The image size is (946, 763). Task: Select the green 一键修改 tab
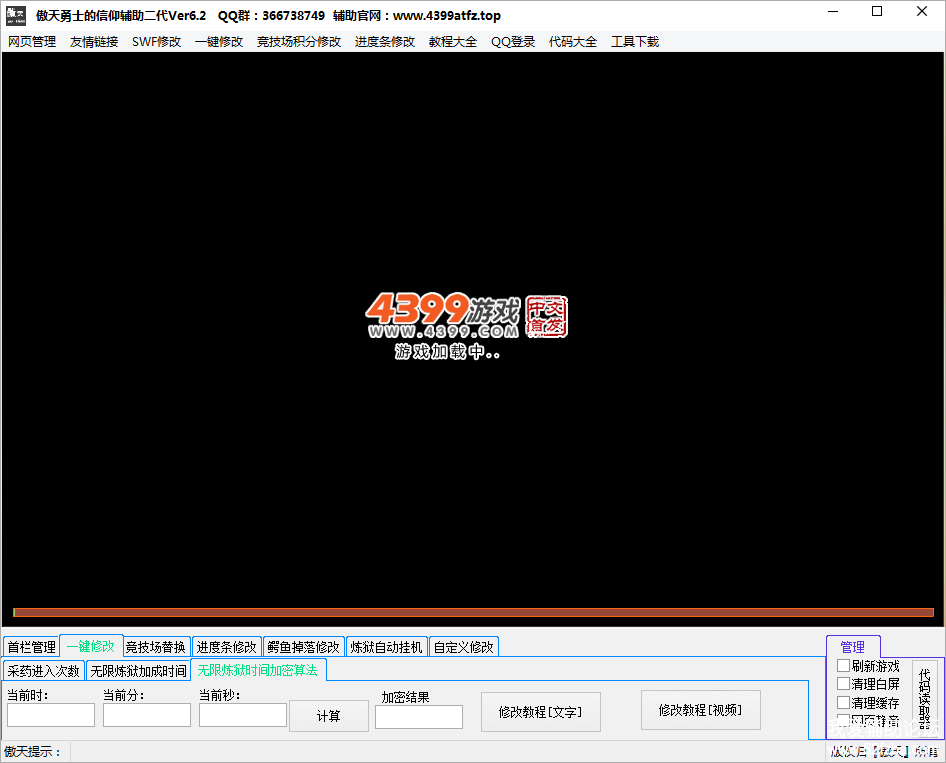(91, 646)
